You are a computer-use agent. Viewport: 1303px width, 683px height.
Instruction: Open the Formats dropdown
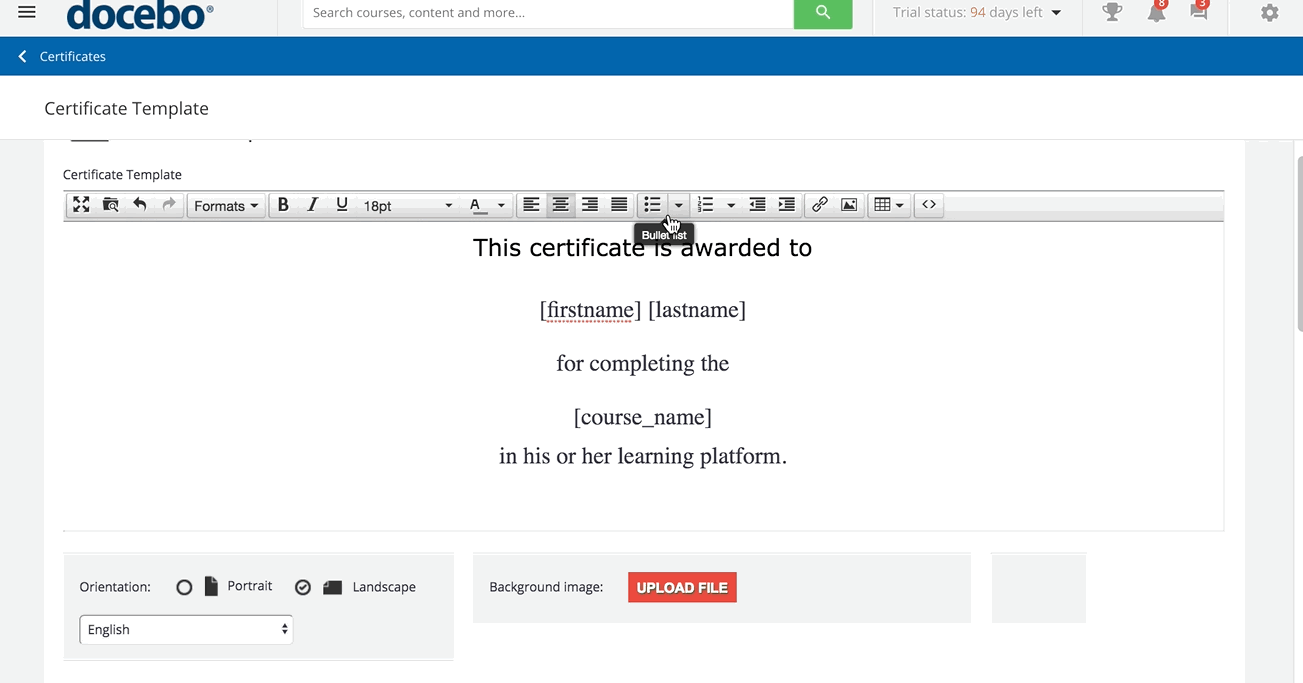point(226,206)
